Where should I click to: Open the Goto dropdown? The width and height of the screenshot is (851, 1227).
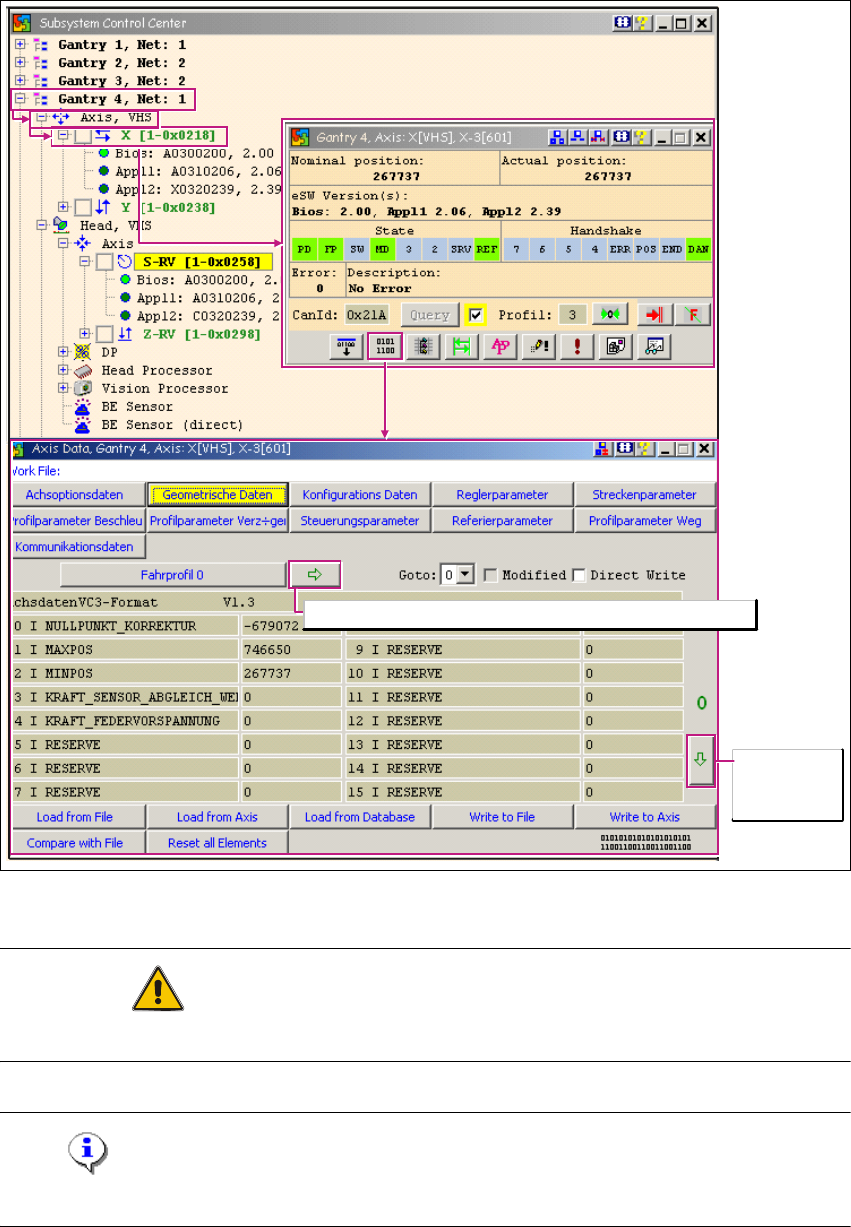[x=467, y=575]
